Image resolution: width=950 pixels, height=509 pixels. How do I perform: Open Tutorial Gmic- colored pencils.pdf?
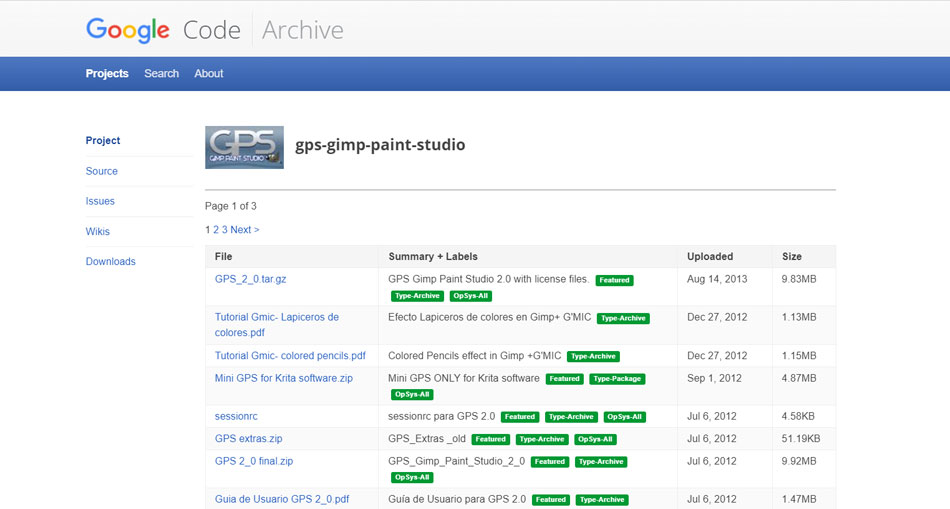(x=290, y=356)
